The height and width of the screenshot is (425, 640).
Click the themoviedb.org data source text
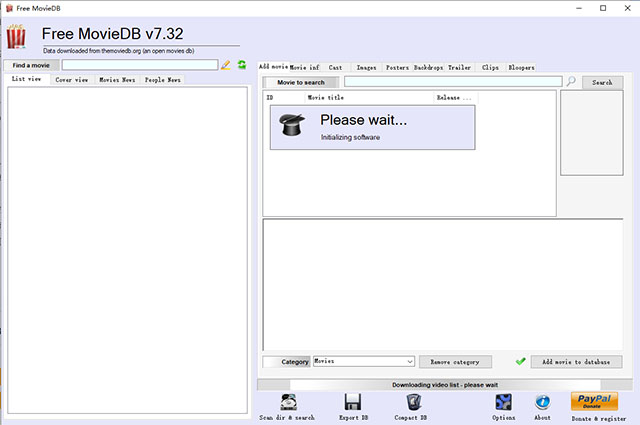coord(119,51)
